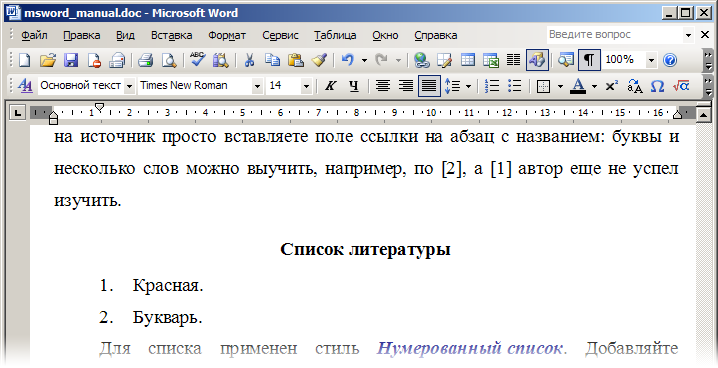Image resolution: width=718 pixels, height=368 pixels.
Task: Copy selection using the copy icon
Action: pyautogui.click(x=273, y=60)
